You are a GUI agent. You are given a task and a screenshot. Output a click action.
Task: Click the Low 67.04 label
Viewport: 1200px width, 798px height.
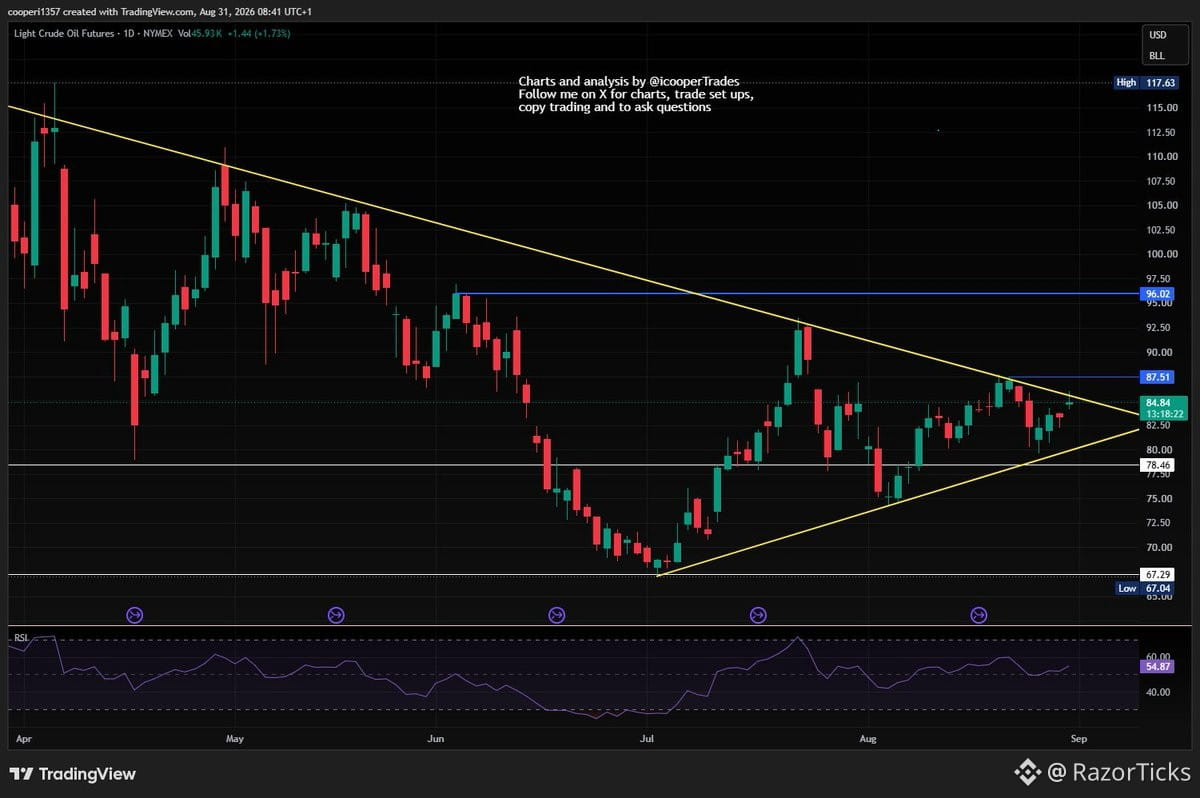pos(1145,589)
